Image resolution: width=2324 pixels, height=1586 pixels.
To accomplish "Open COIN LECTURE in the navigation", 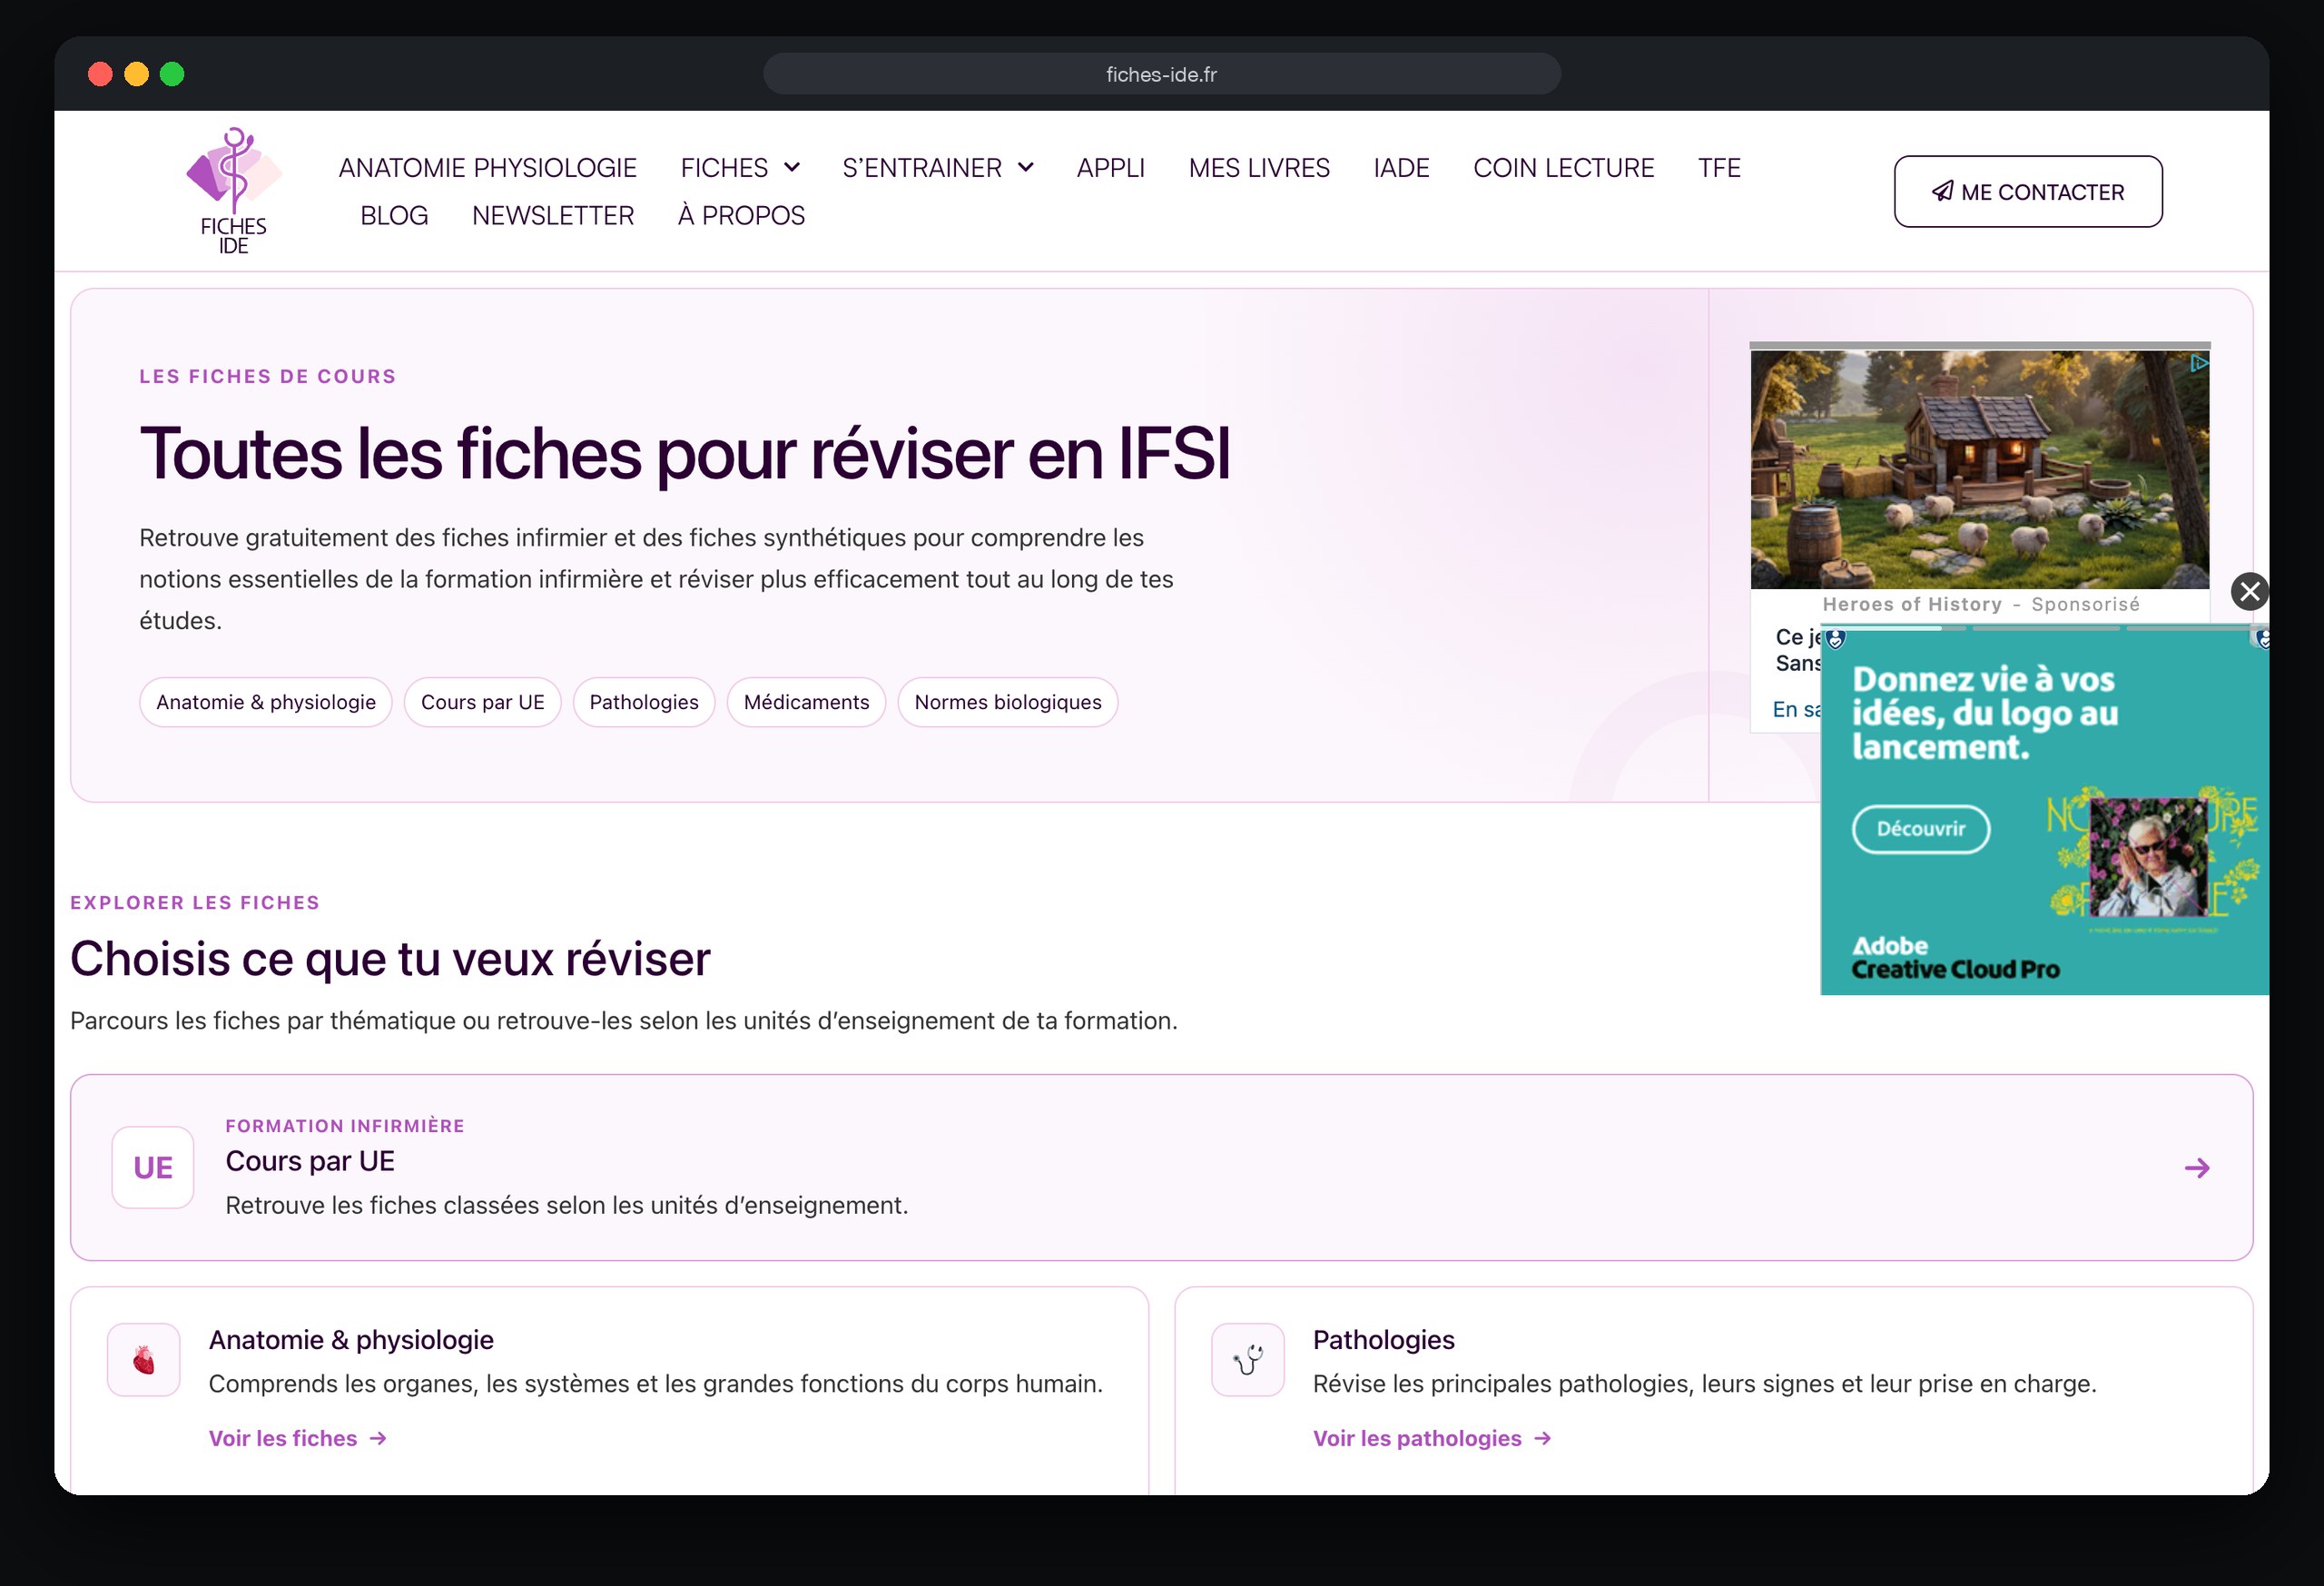I will click(1564, 167).
